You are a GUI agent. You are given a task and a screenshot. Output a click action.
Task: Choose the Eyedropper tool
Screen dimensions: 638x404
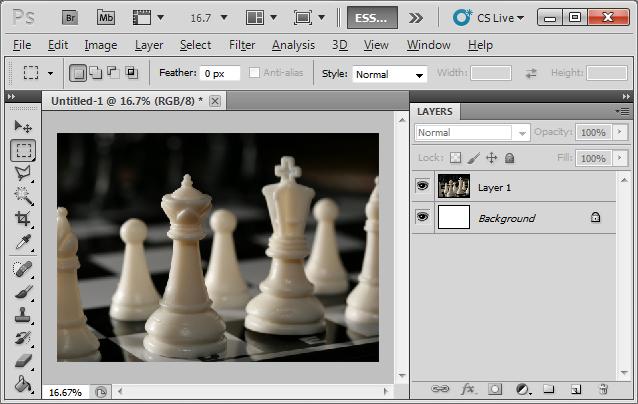23,243
